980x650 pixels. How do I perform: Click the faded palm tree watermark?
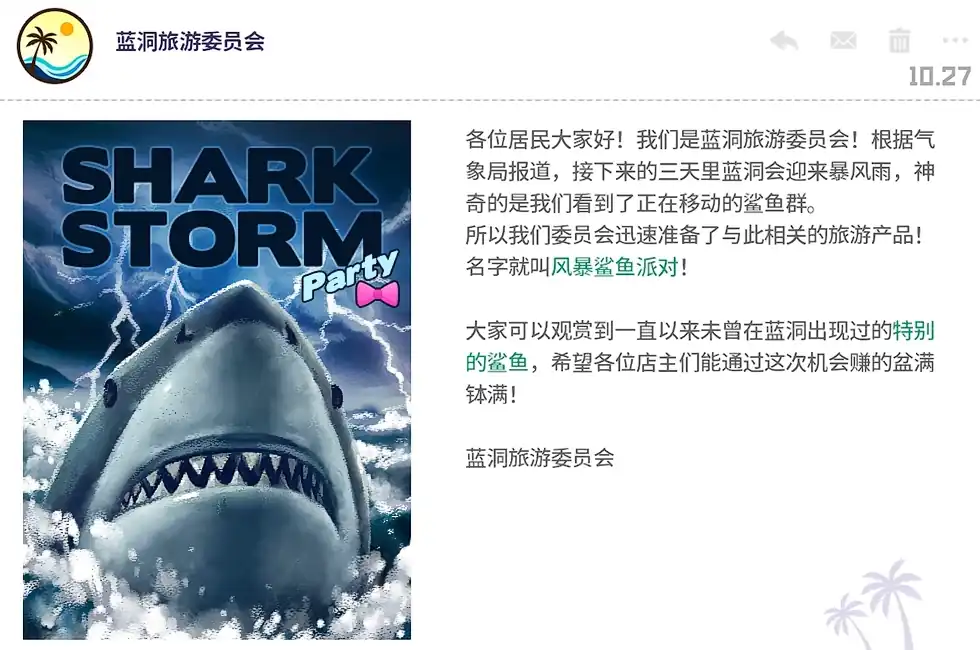[873, 603]
